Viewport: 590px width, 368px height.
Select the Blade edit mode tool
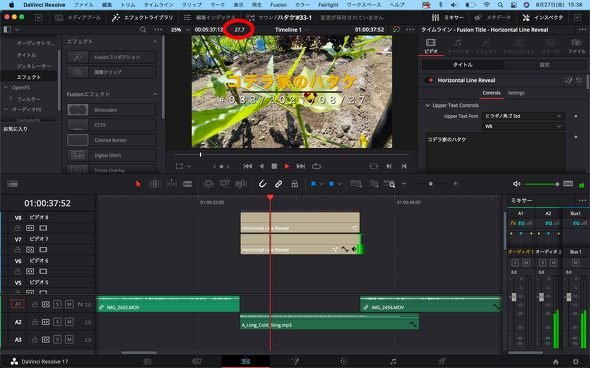(x=187, y=184)
